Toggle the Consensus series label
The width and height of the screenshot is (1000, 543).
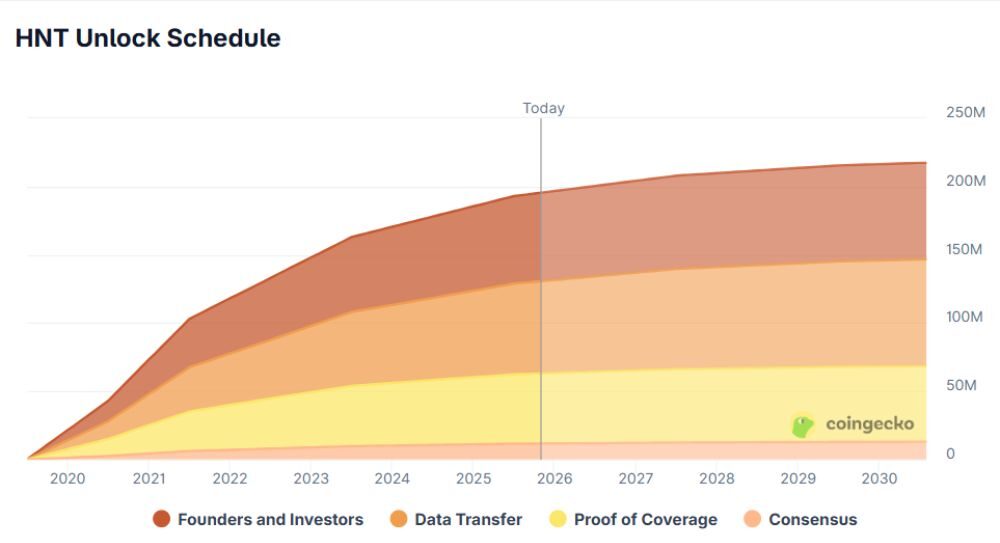[813, 519]
